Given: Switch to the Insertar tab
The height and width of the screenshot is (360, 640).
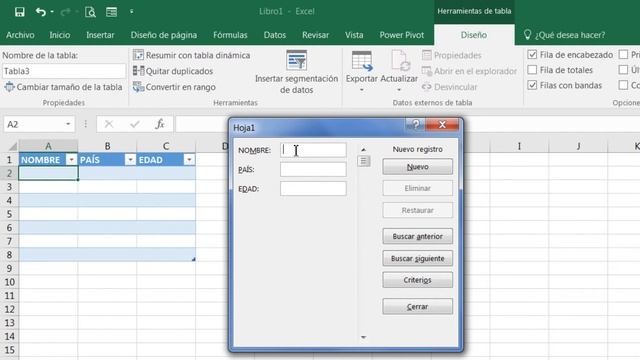Looking at the screenshot, I should (100, 35).
